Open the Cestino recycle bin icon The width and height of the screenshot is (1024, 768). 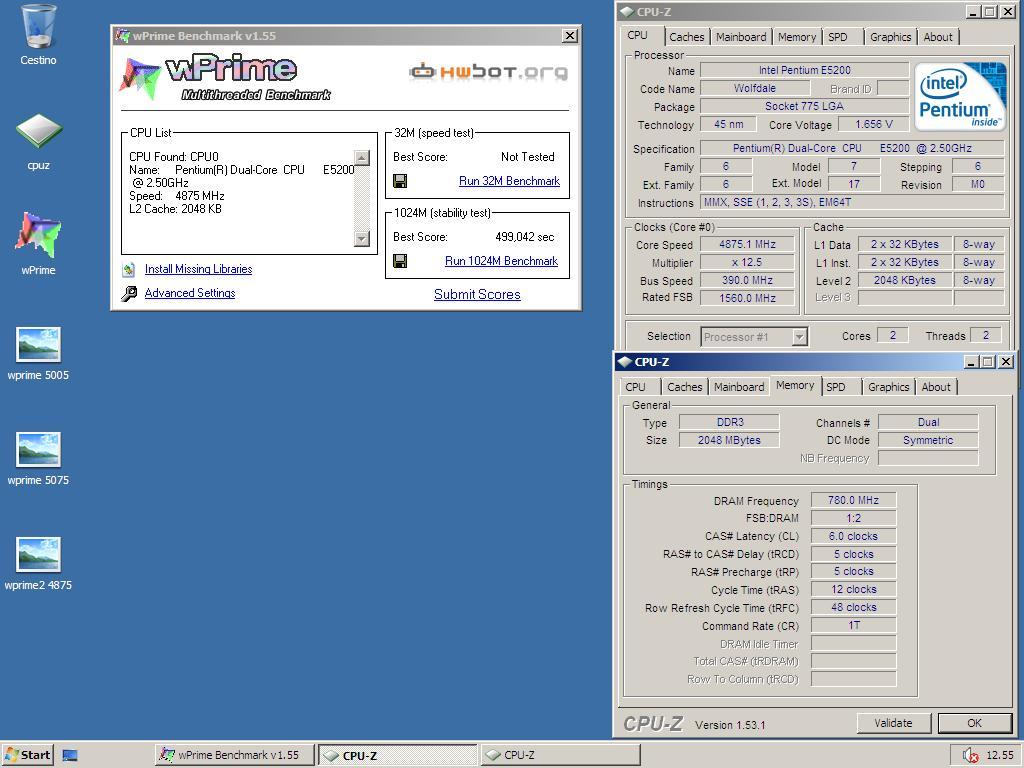[x=39, y=26]
